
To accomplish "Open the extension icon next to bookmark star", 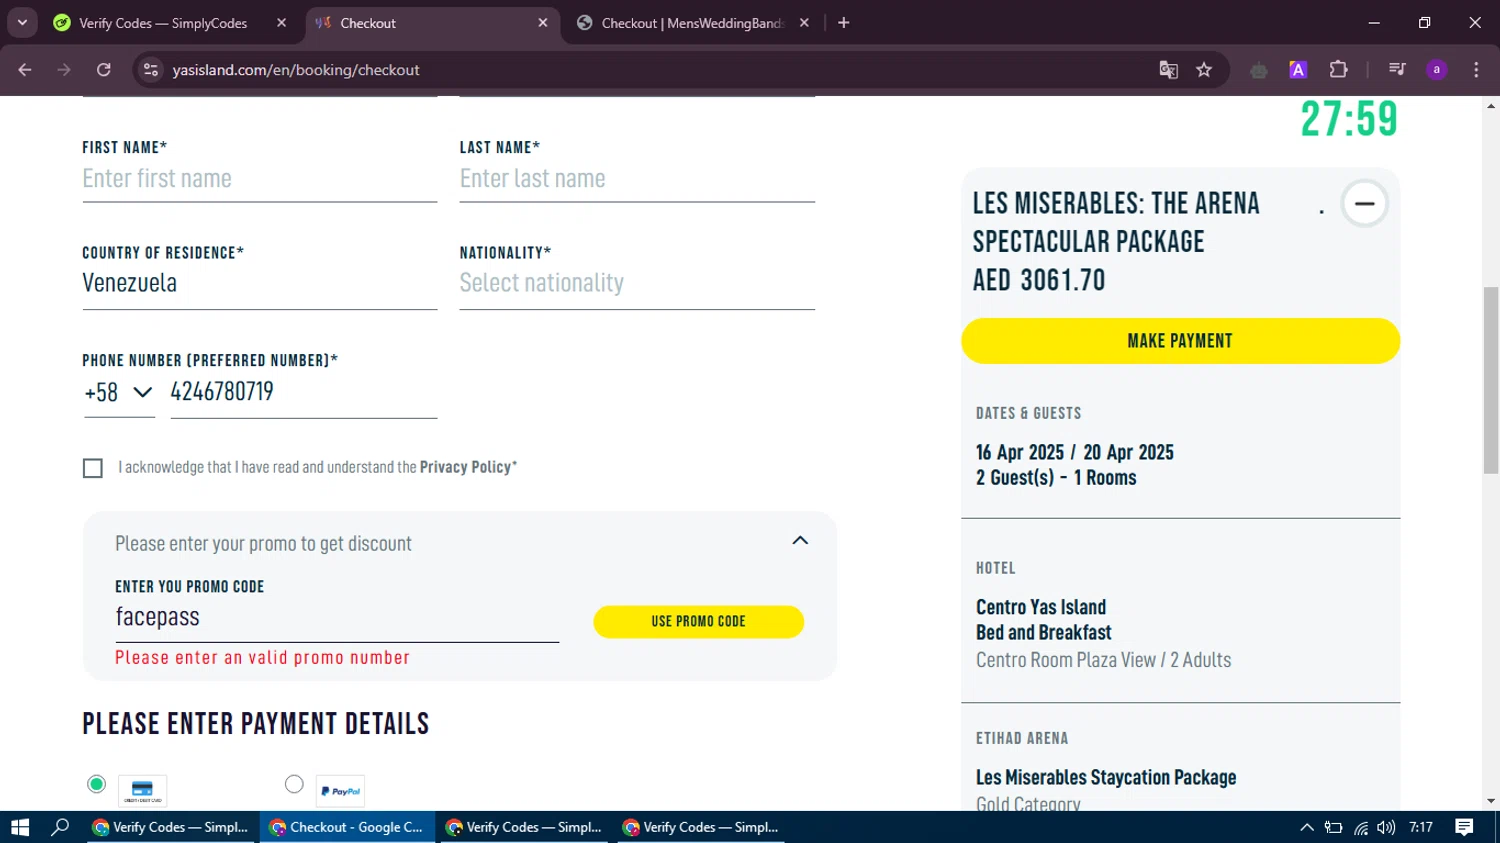I will (x=1259, y=70).
